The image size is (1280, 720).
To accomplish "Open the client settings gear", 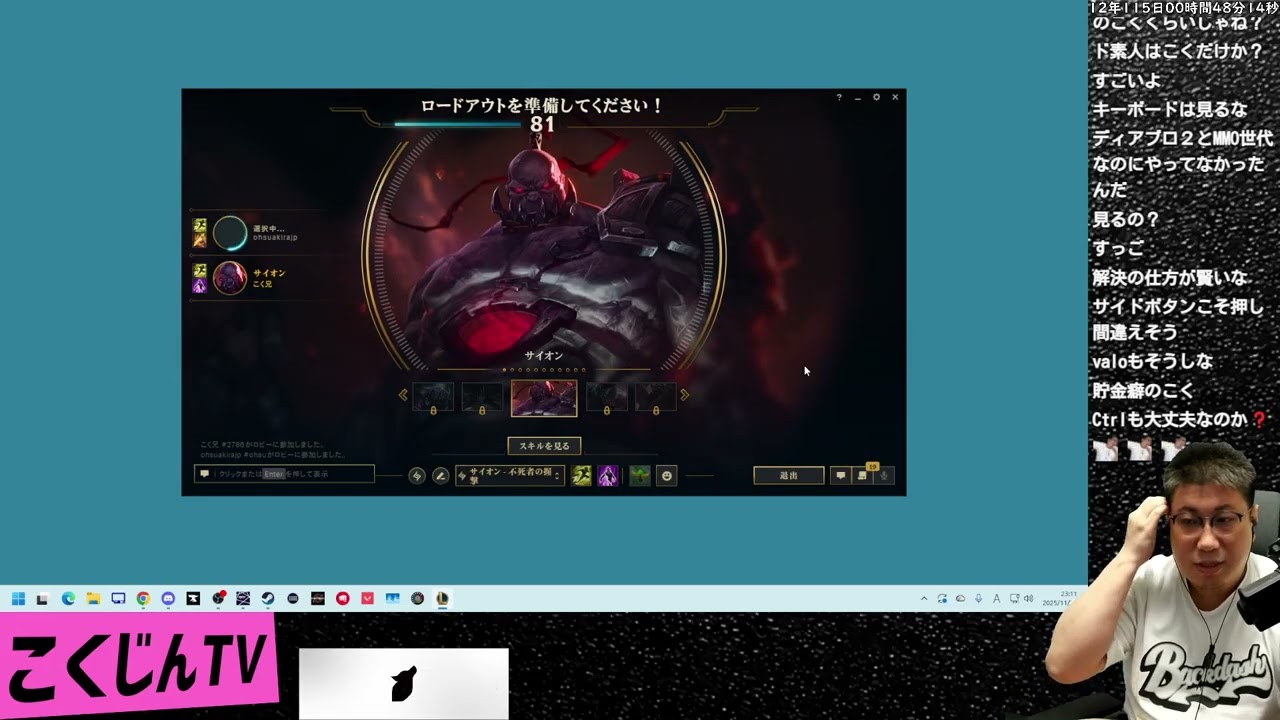I will click(876, 97).
